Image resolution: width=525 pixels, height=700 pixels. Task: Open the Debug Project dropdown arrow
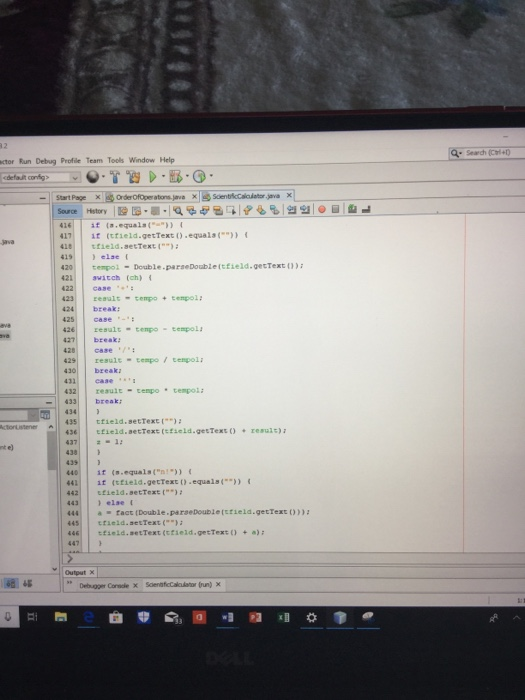coord(187,176)
